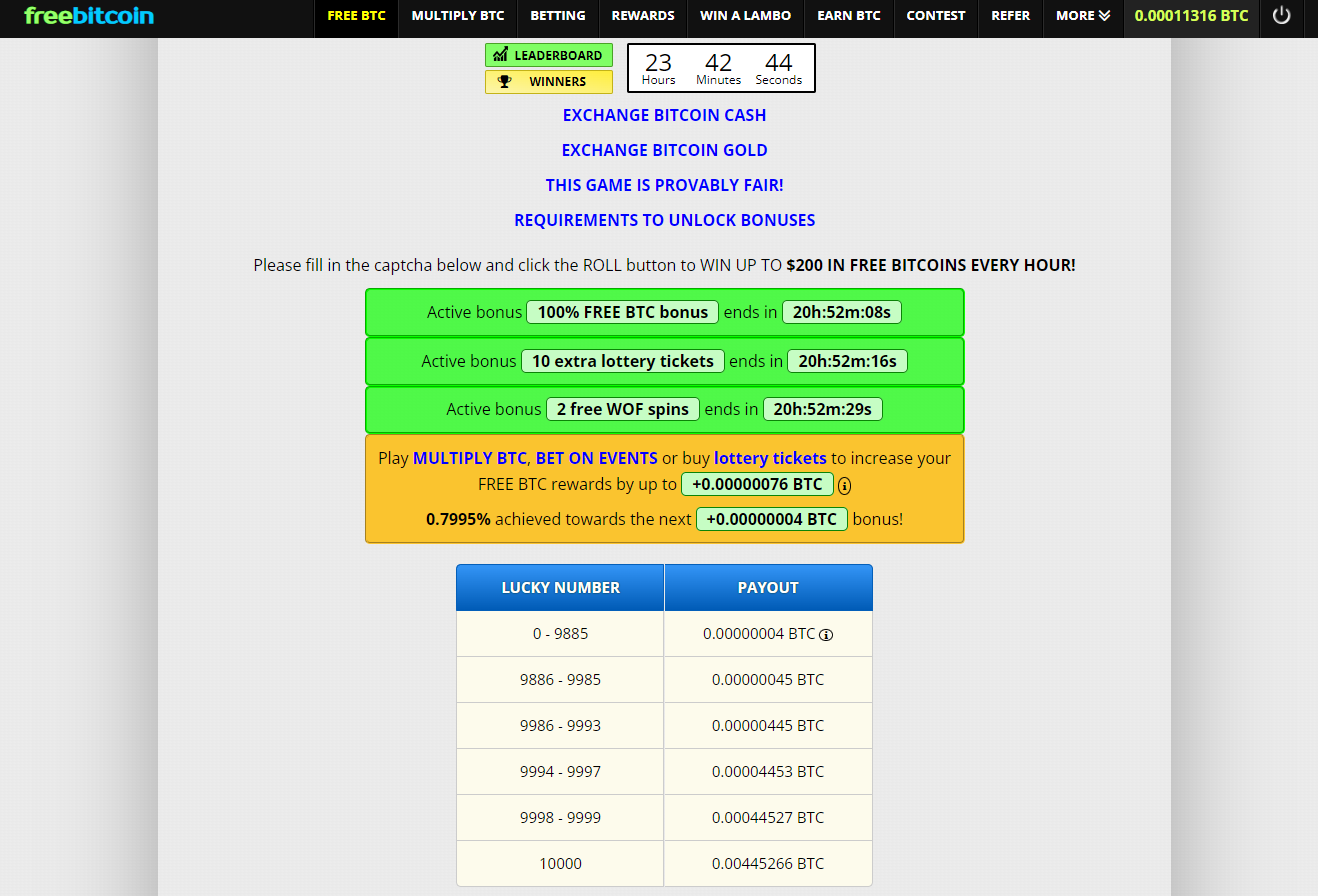Click the 0.7995% progress text

[x=458, y=519]
